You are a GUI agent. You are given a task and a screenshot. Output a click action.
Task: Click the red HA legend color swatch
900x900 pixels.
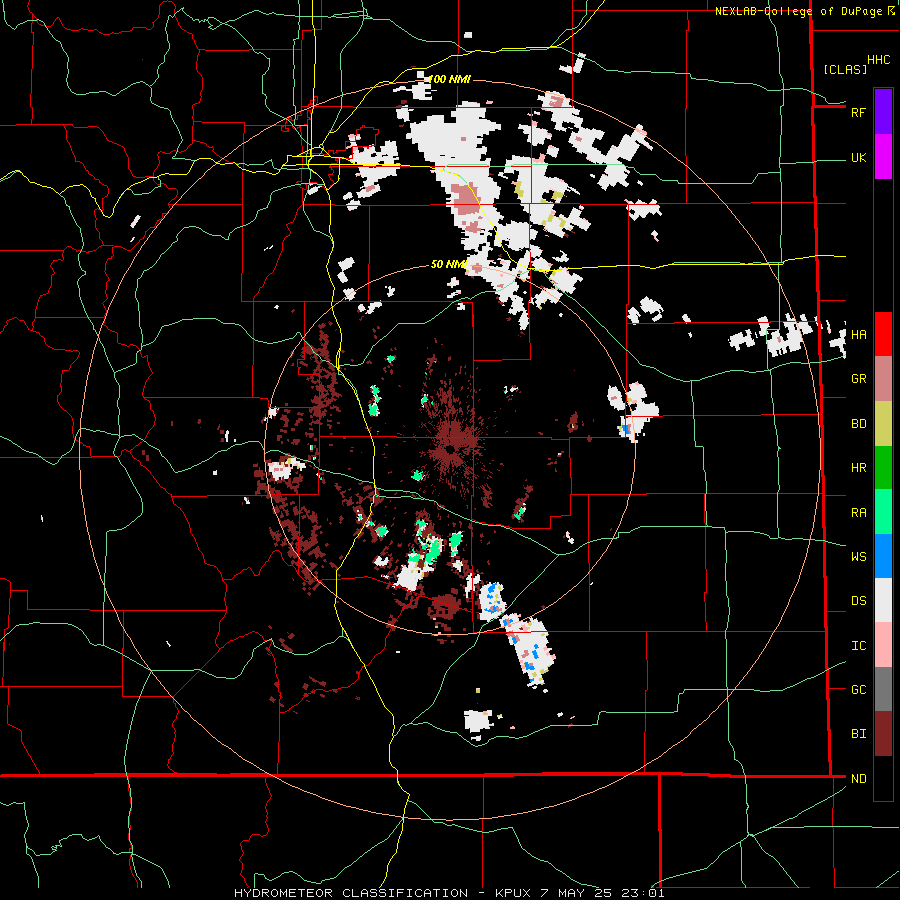pos(883,334)
